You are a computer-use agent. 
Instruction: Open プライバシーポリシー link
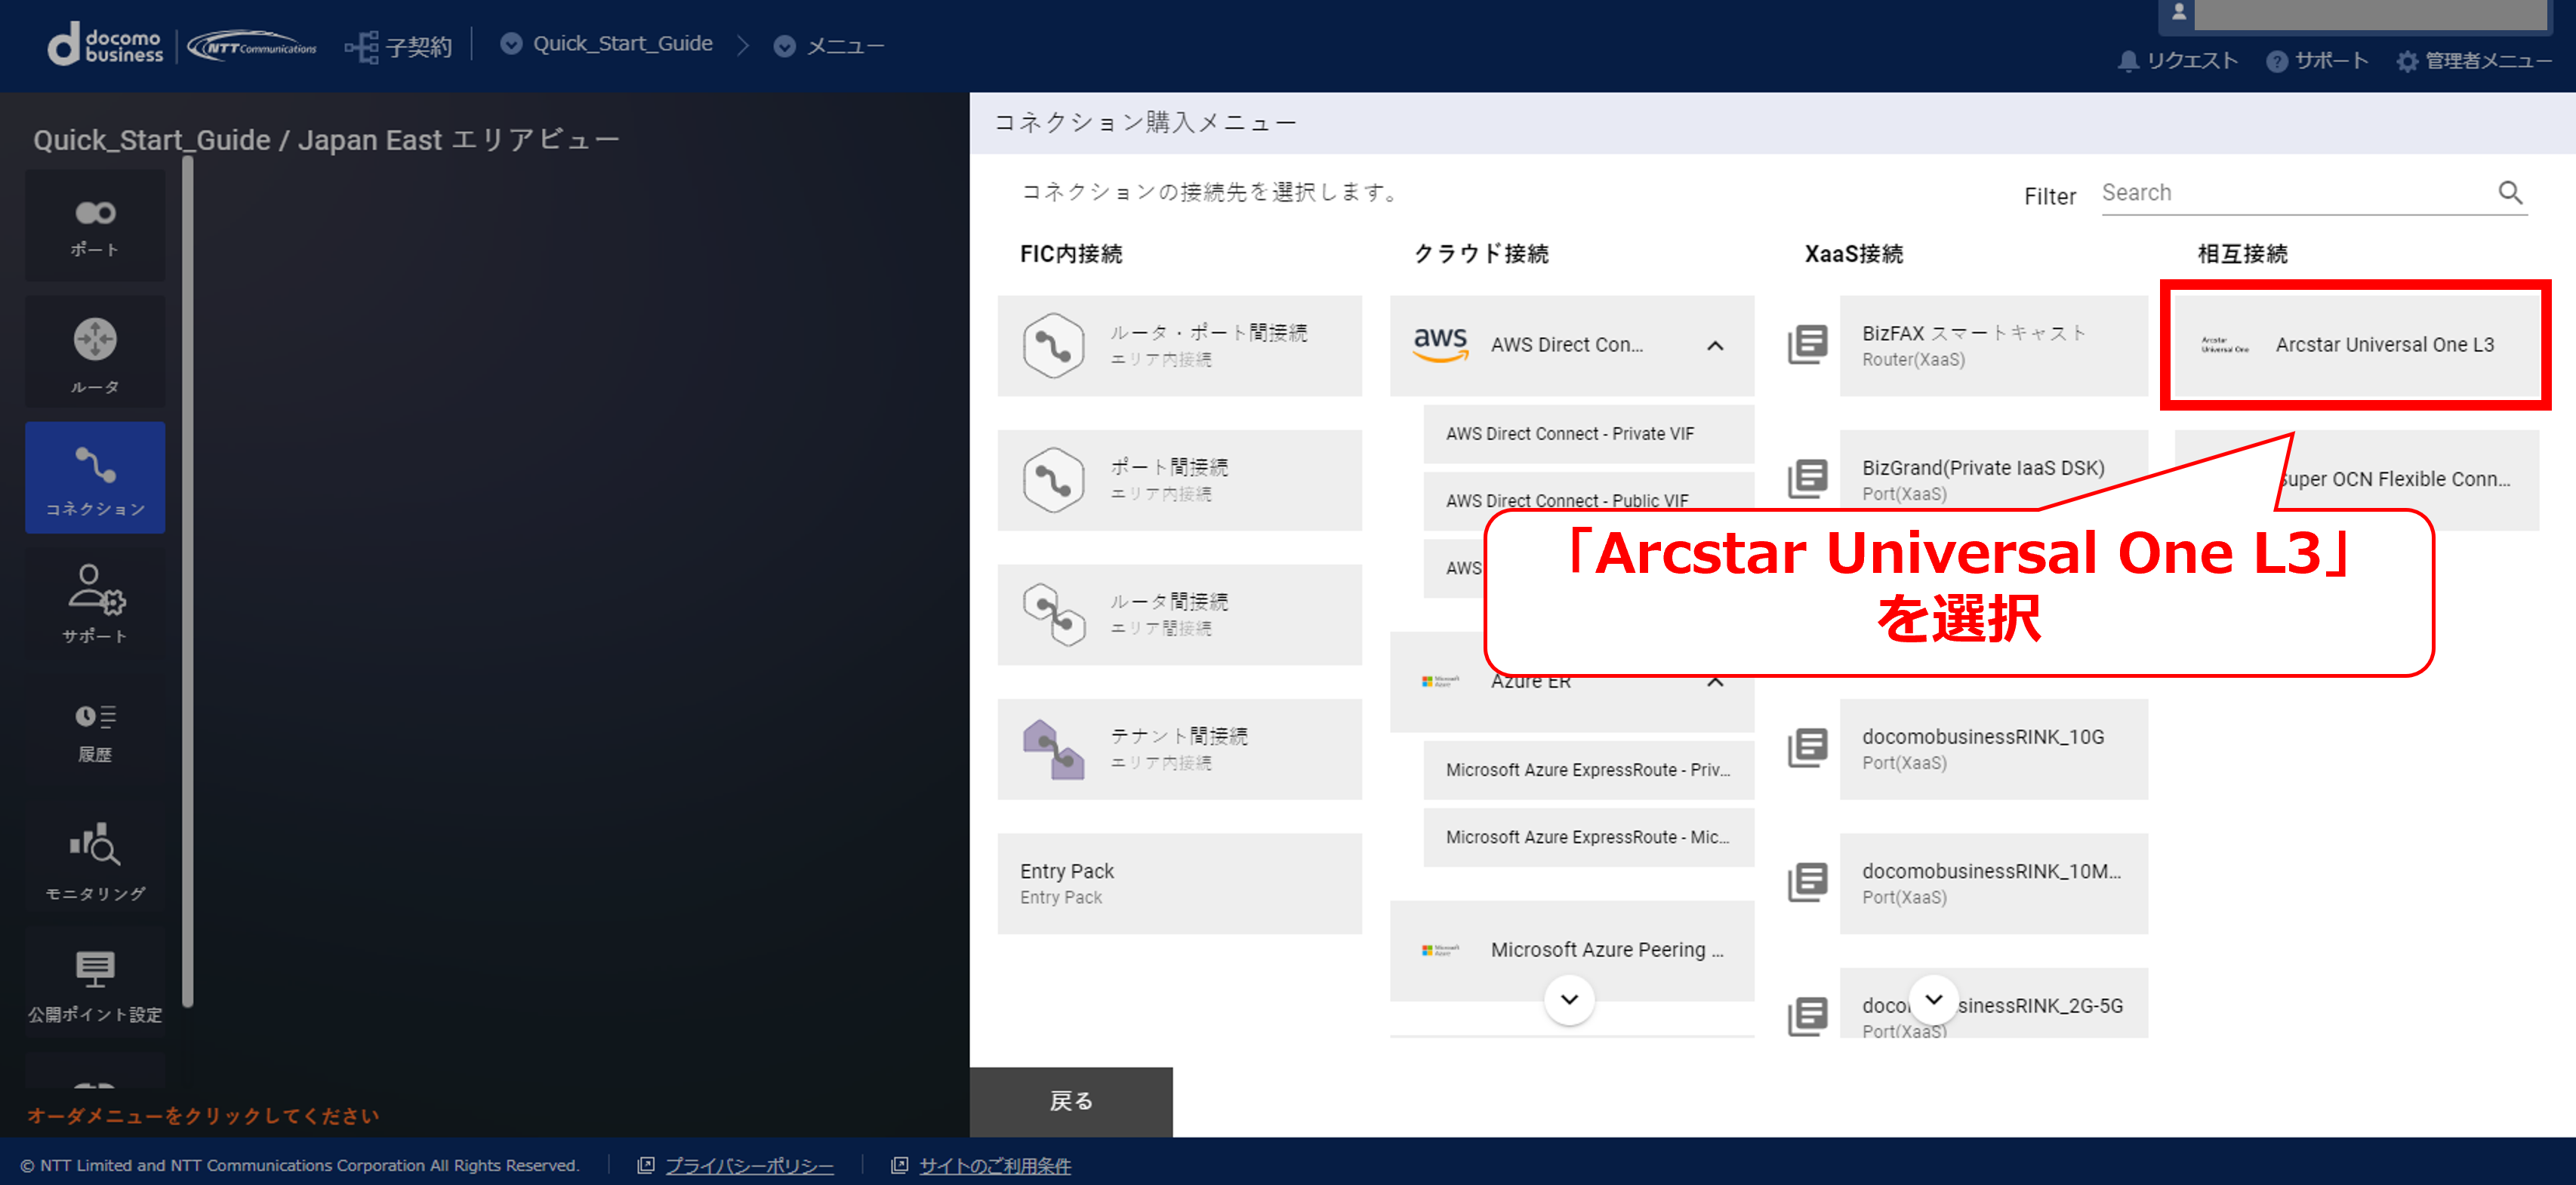pyautogui.click(x=749, y=1166)
